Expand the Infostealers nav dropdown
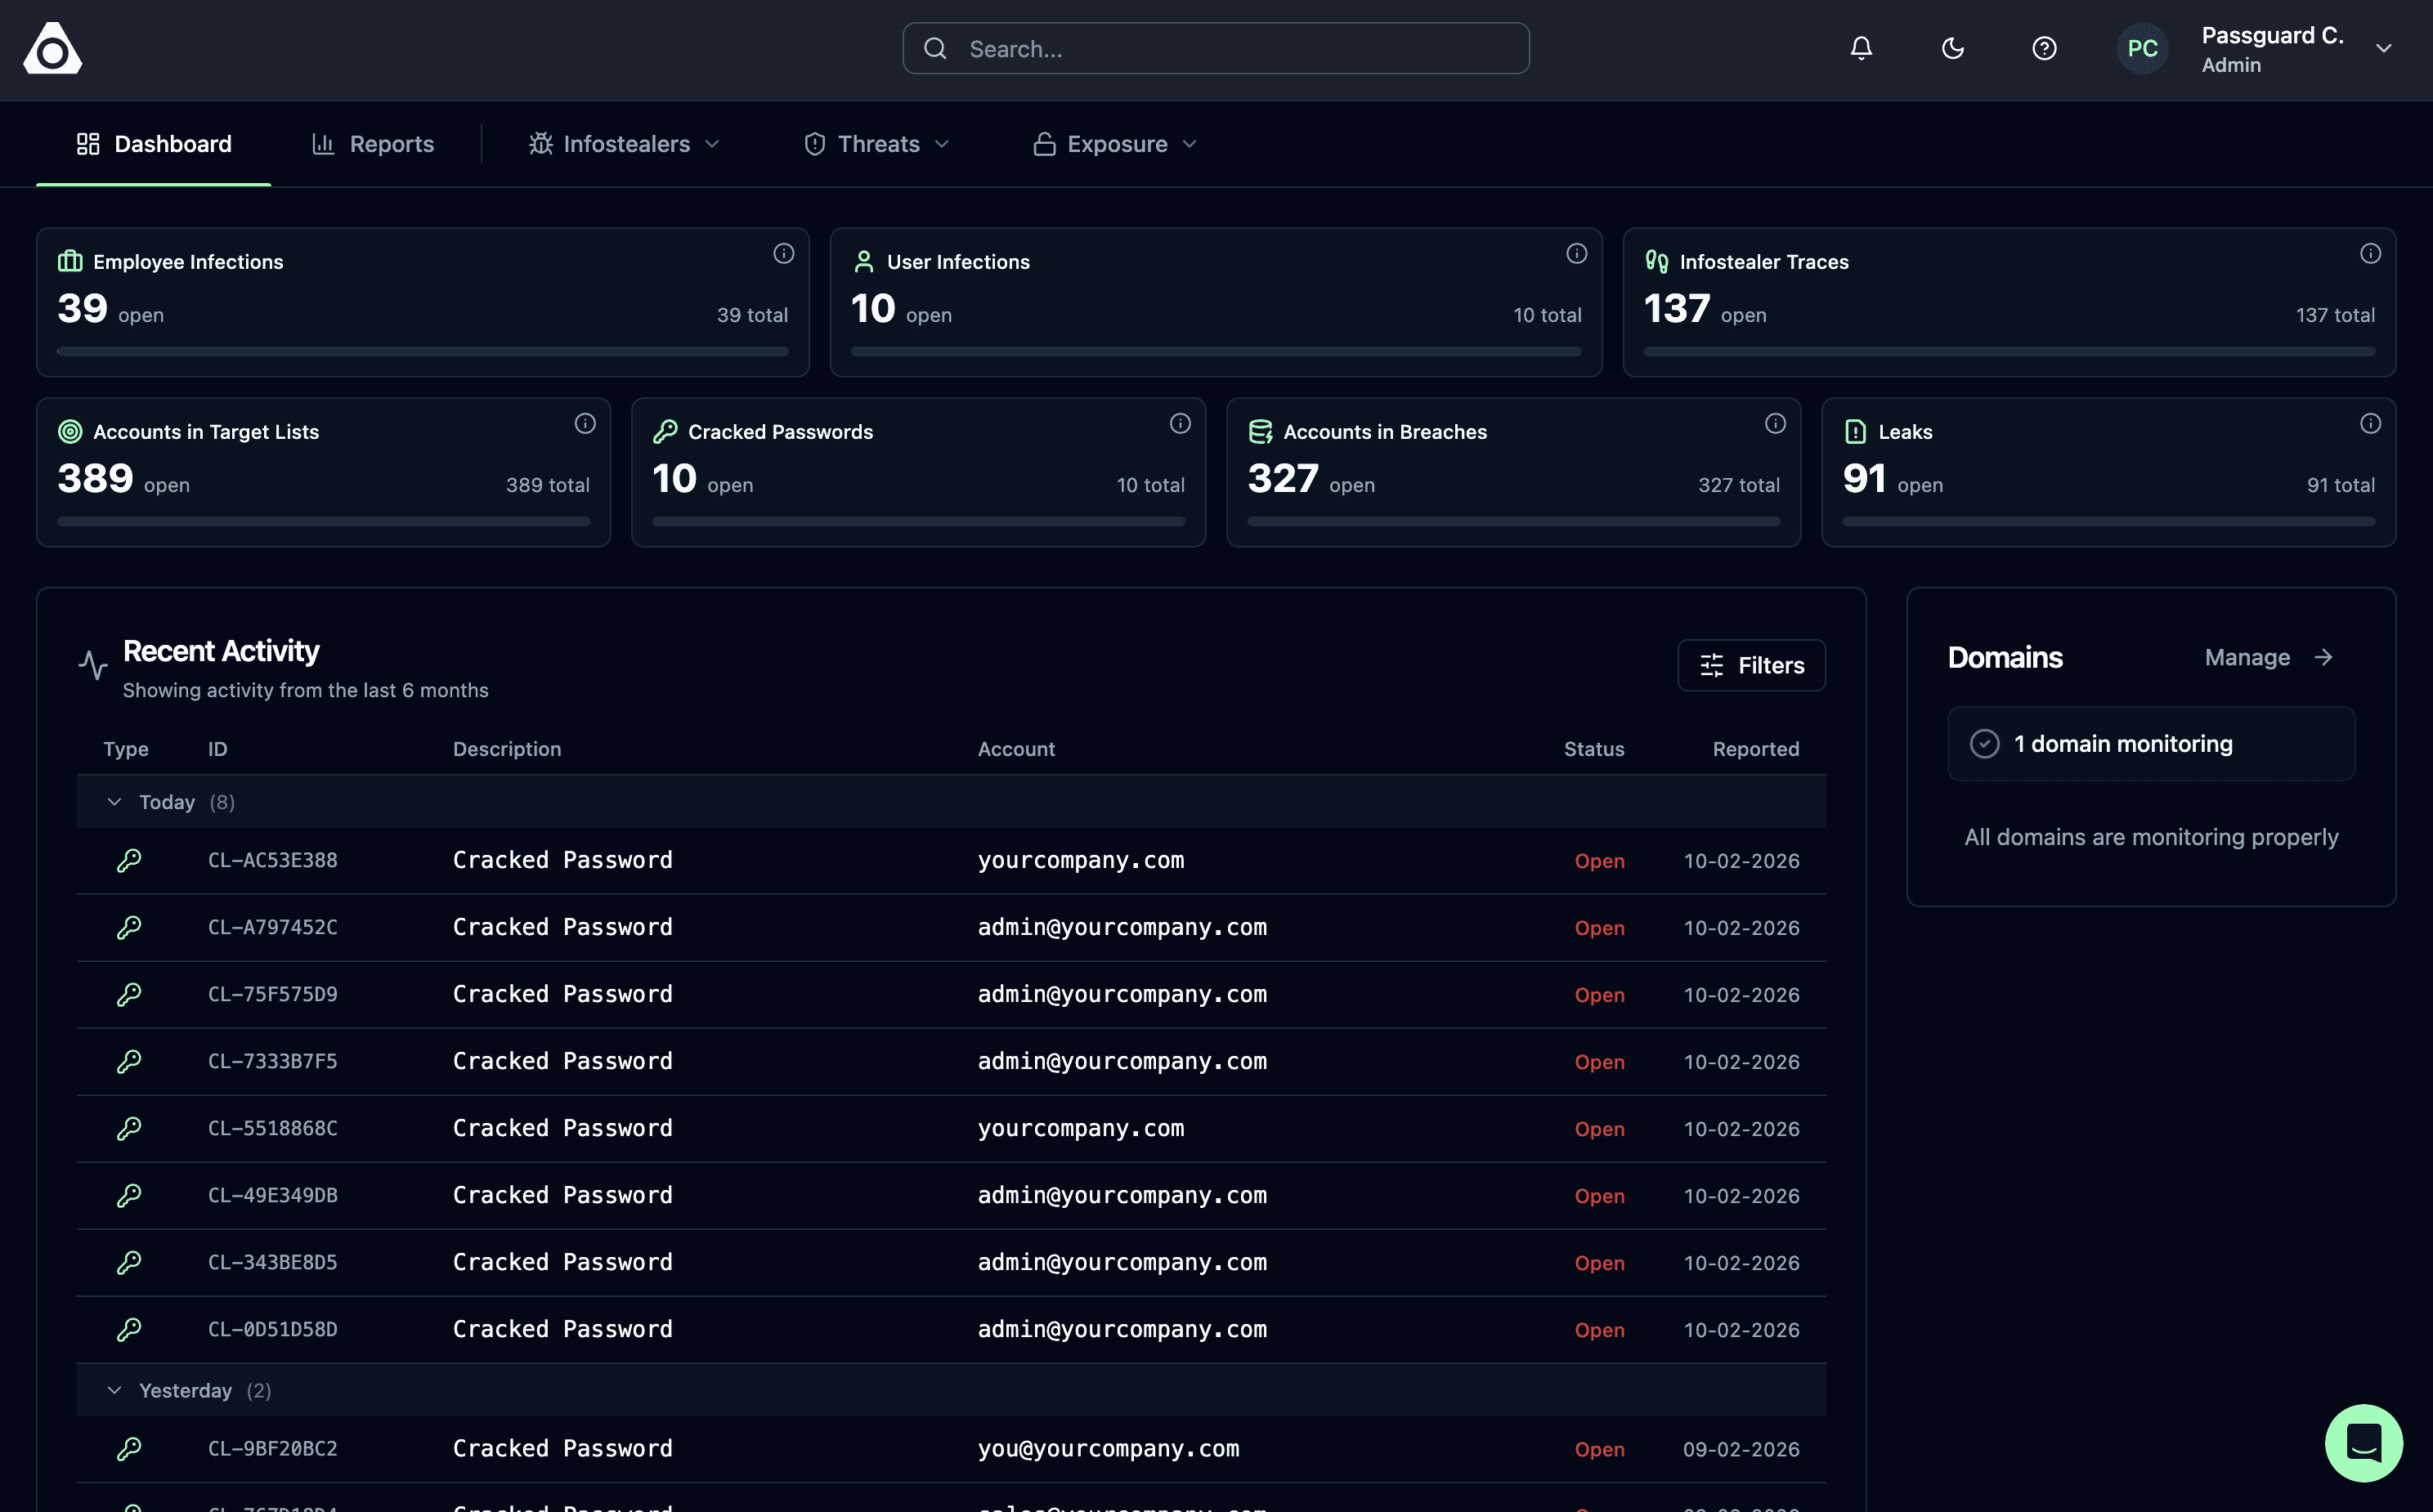 [625, 144]
